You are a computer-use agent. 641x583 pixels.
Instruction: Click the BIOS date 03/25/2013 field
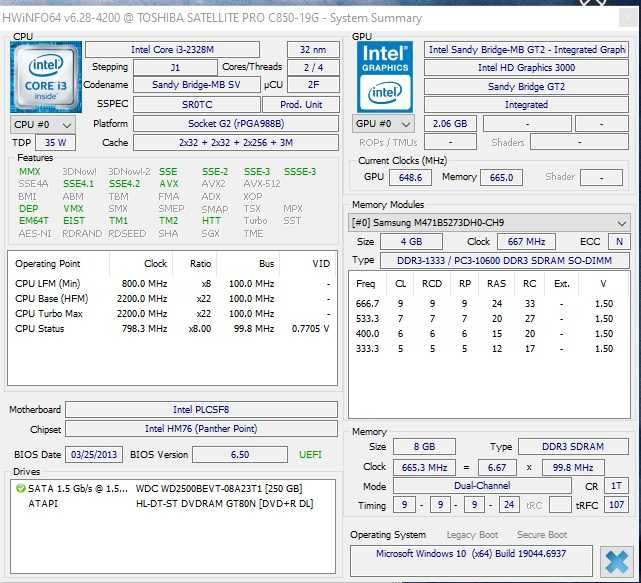pyautogui.click(x=94, y=455)
